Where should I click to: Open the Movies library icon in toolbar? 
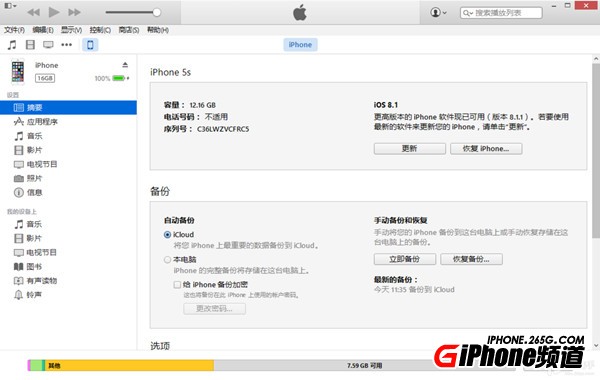click(x=30, y=45)
